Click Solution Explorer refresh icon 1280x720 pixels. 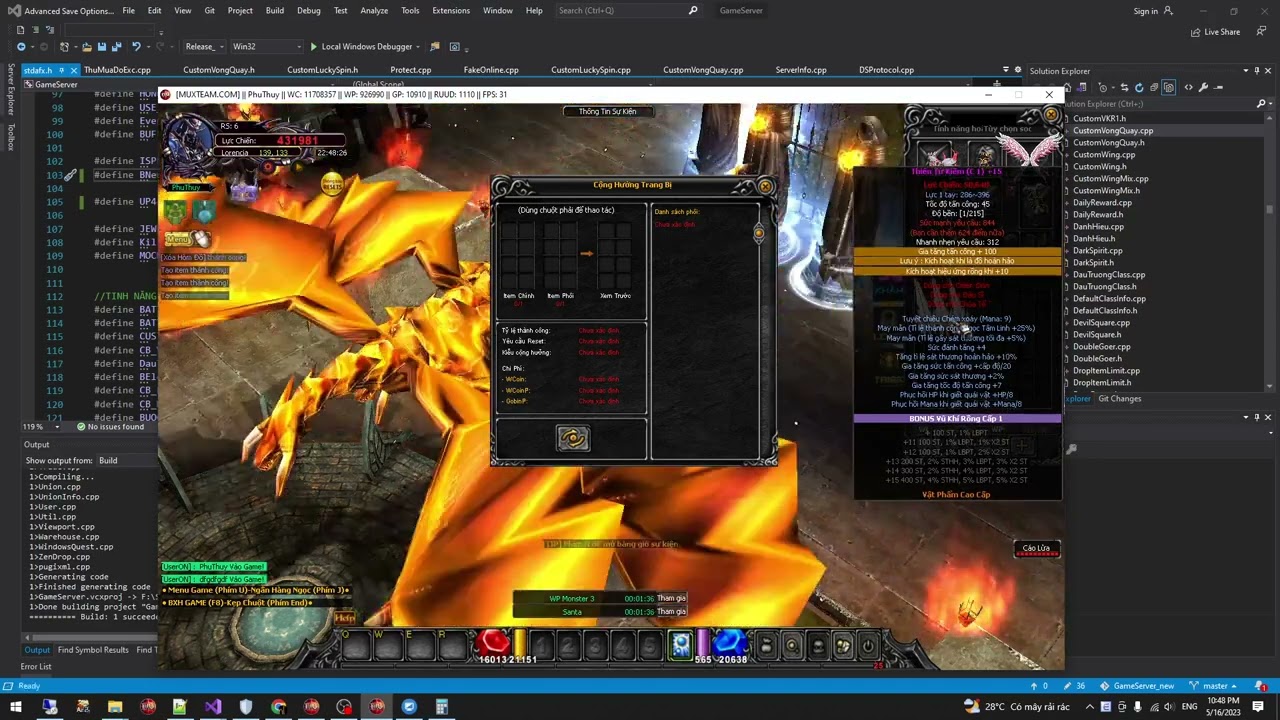[1139, 87]
